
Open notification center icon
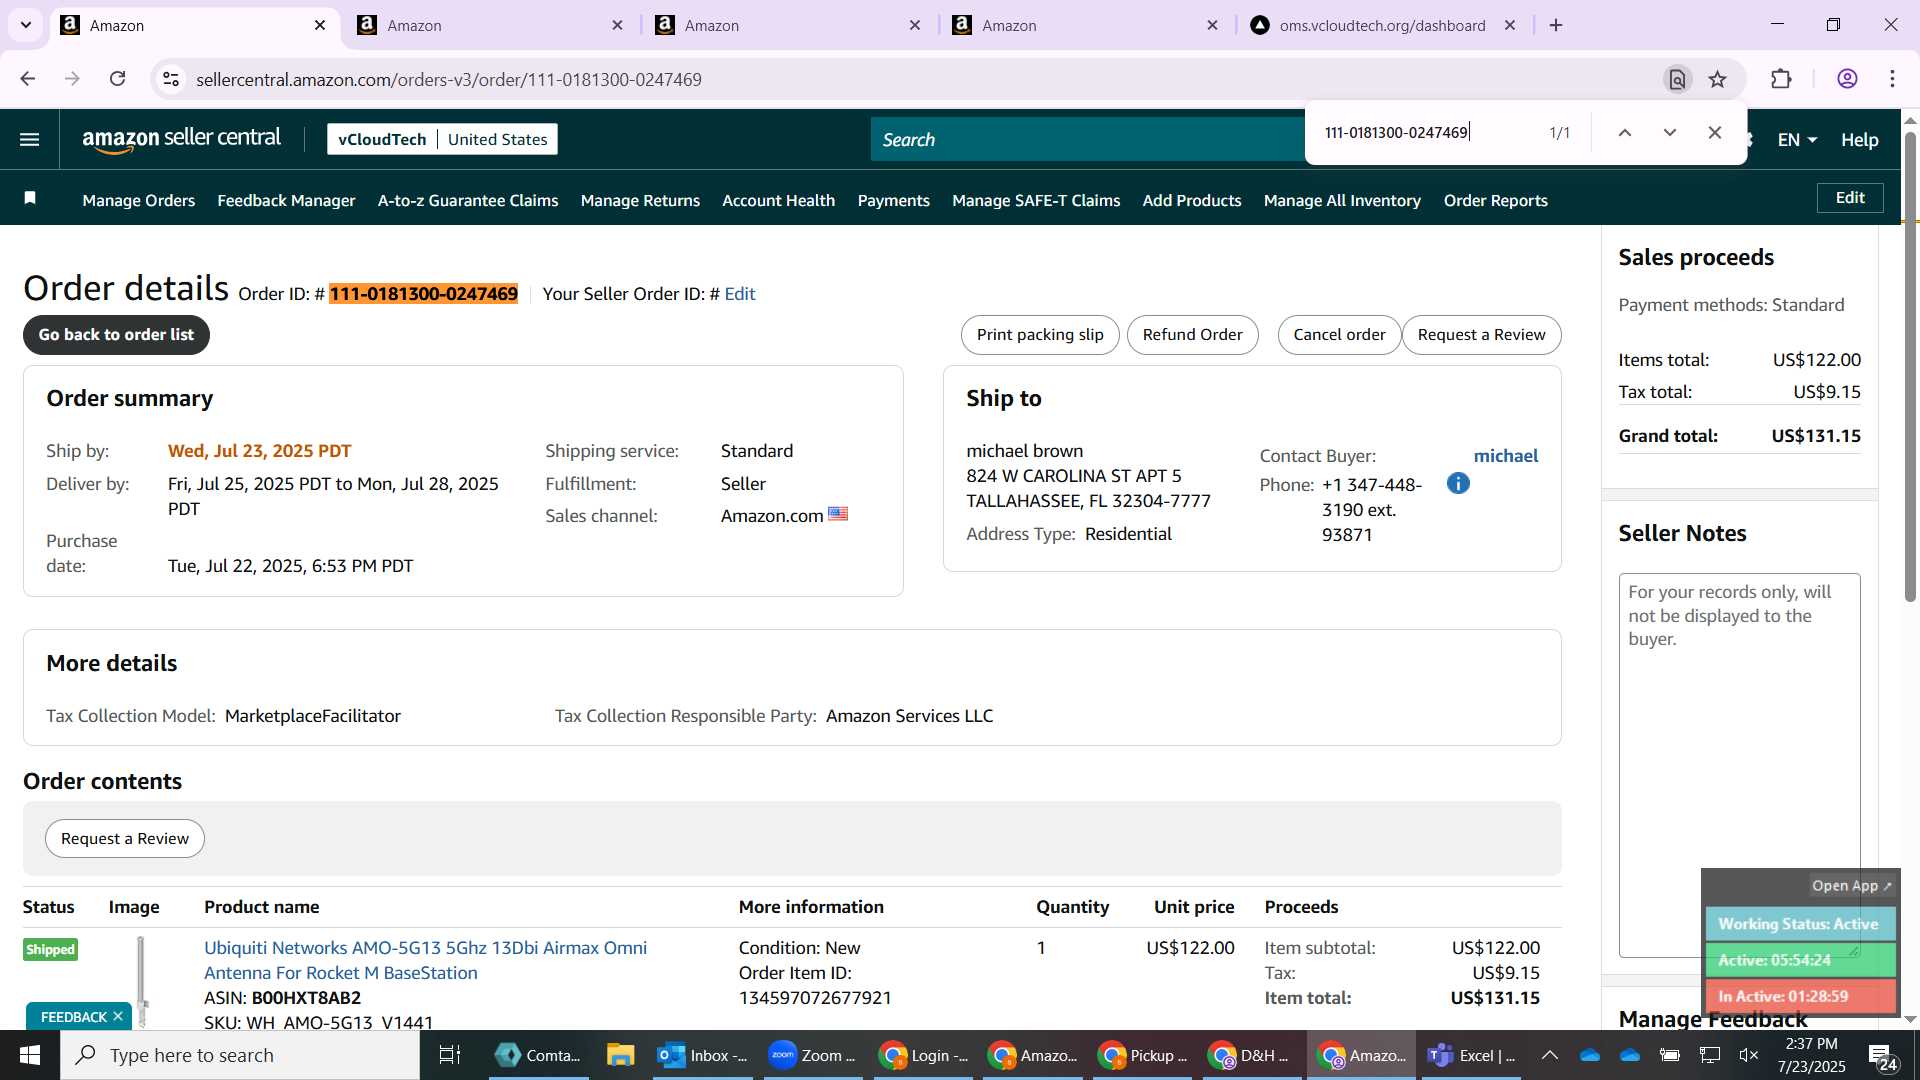(x=1882, y=1055)
